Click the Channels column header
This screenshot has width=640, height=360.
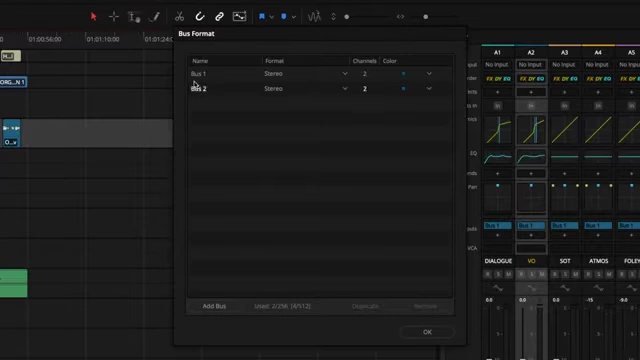(364, 61)
